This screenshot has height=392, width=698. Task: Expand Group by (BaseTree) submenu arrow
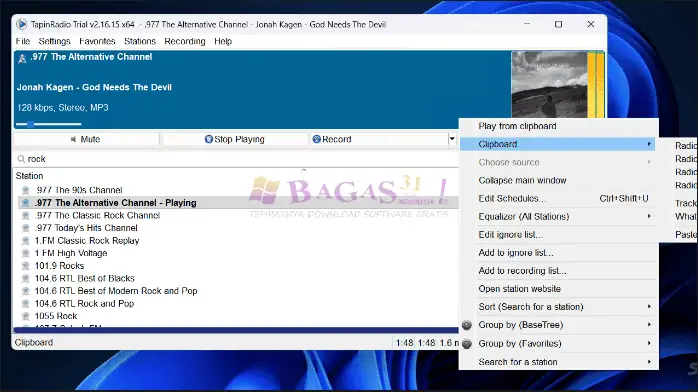649,325
